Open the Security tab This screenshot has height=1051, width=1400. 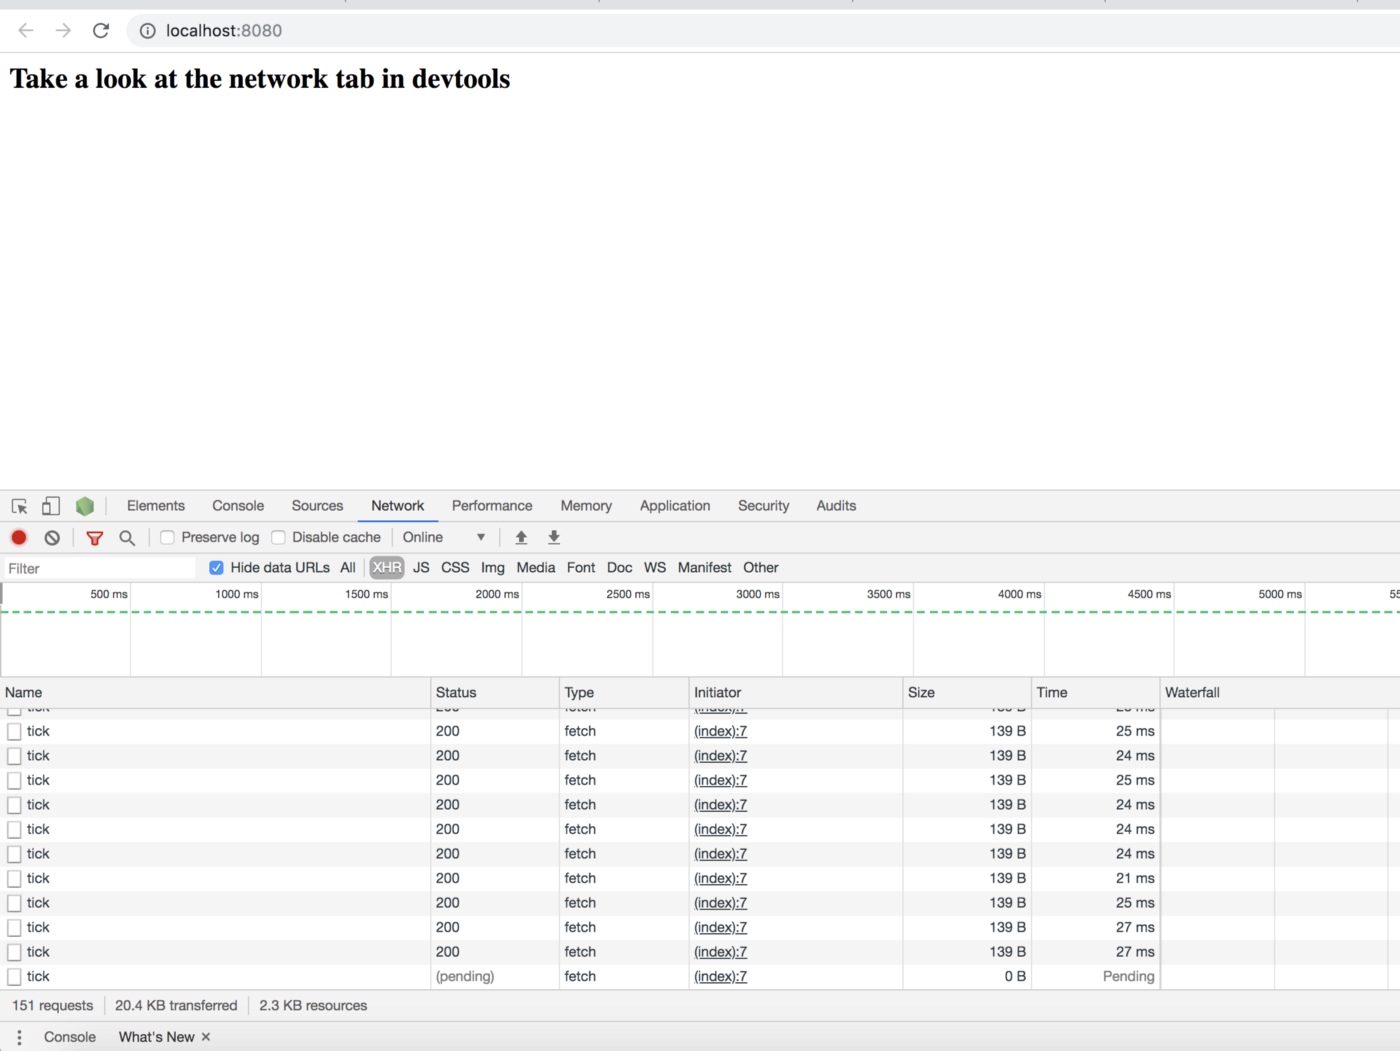click(764, 506)
